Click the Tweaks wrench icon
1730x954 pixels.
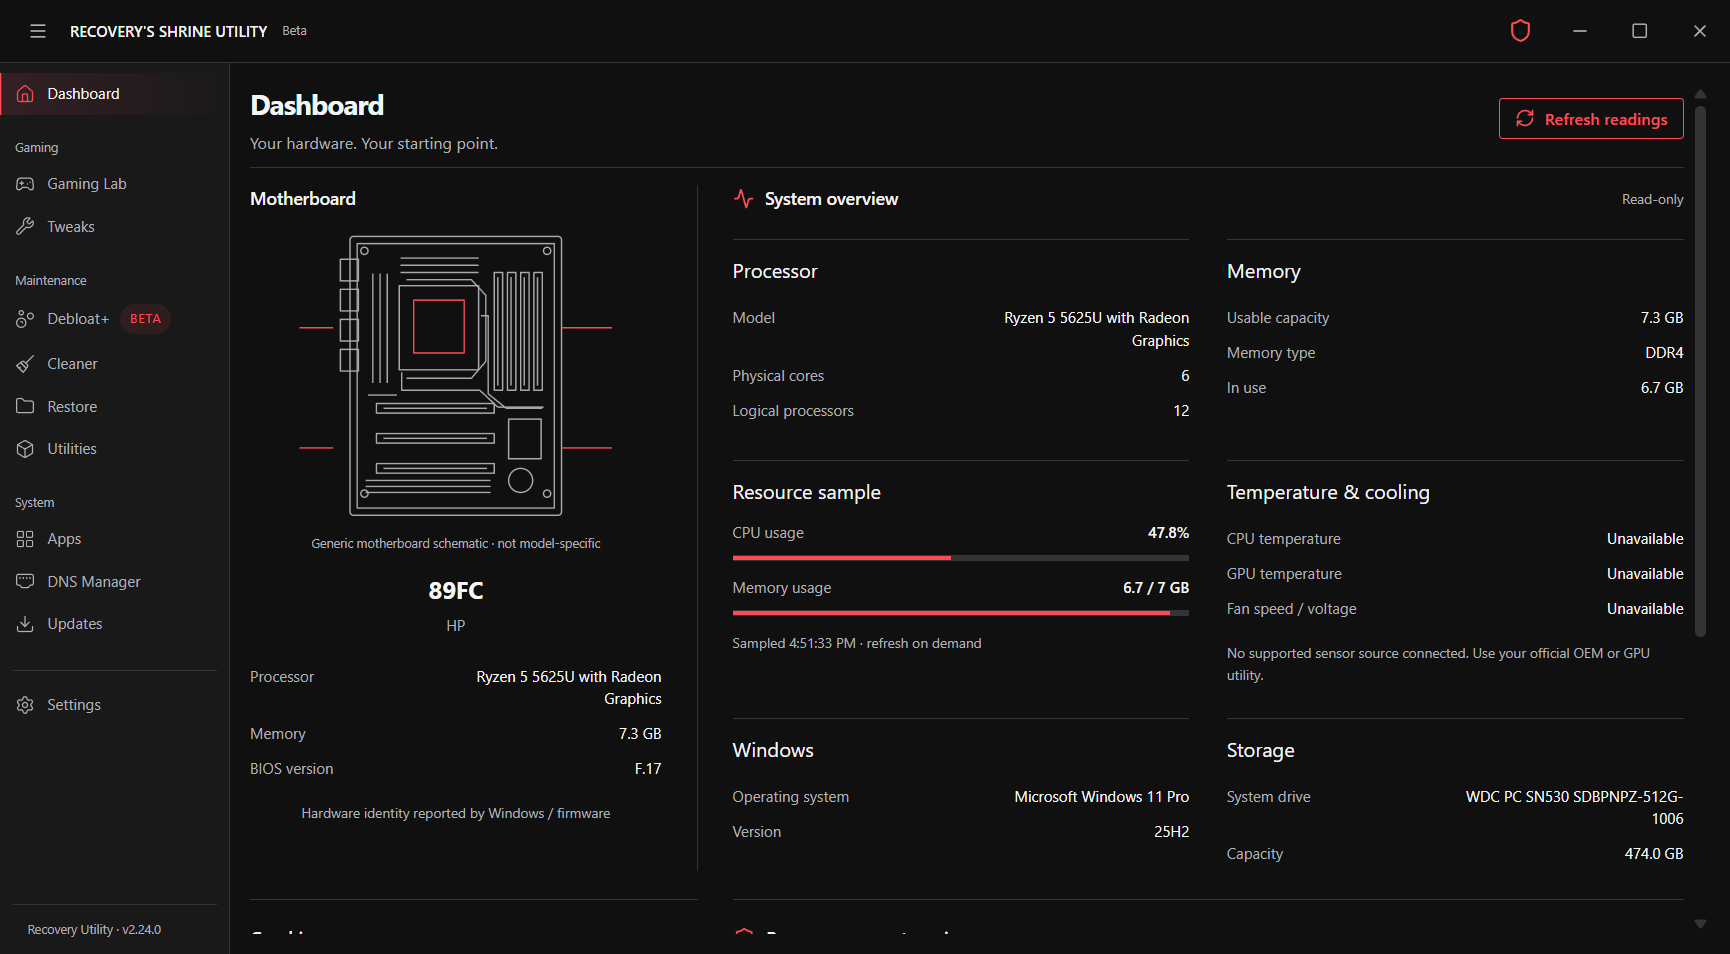pos(25,227)
